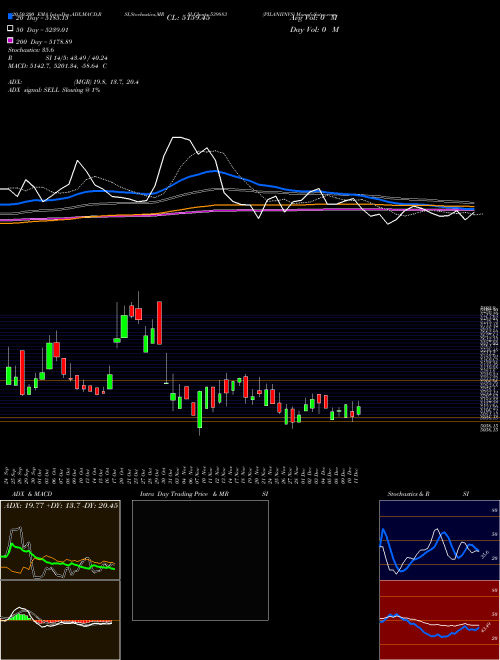Click the empty intraday trading price panel
Viewport: 500px width, 660px height.
pos(200,560)
